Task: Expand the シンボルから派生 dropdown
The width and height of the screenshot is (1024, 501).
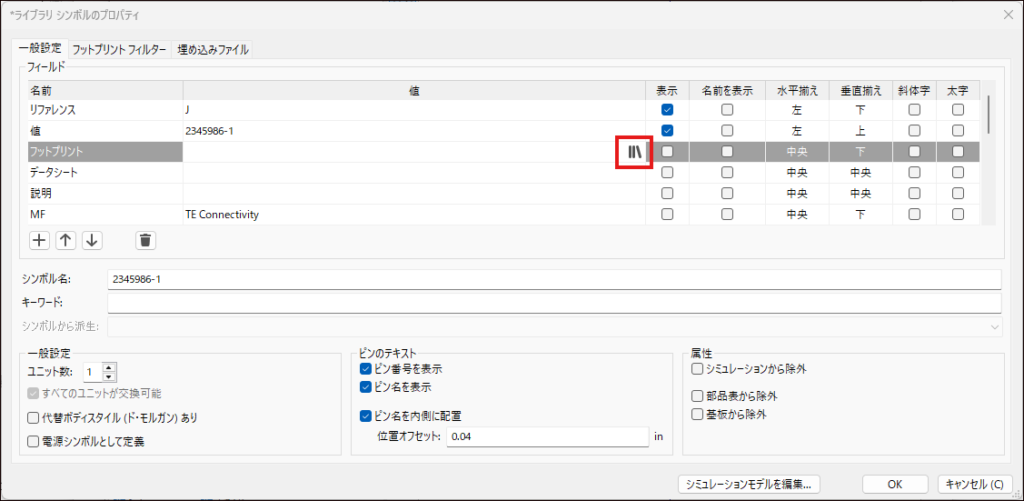Action: pyautogui.click(x=994, y=326)
